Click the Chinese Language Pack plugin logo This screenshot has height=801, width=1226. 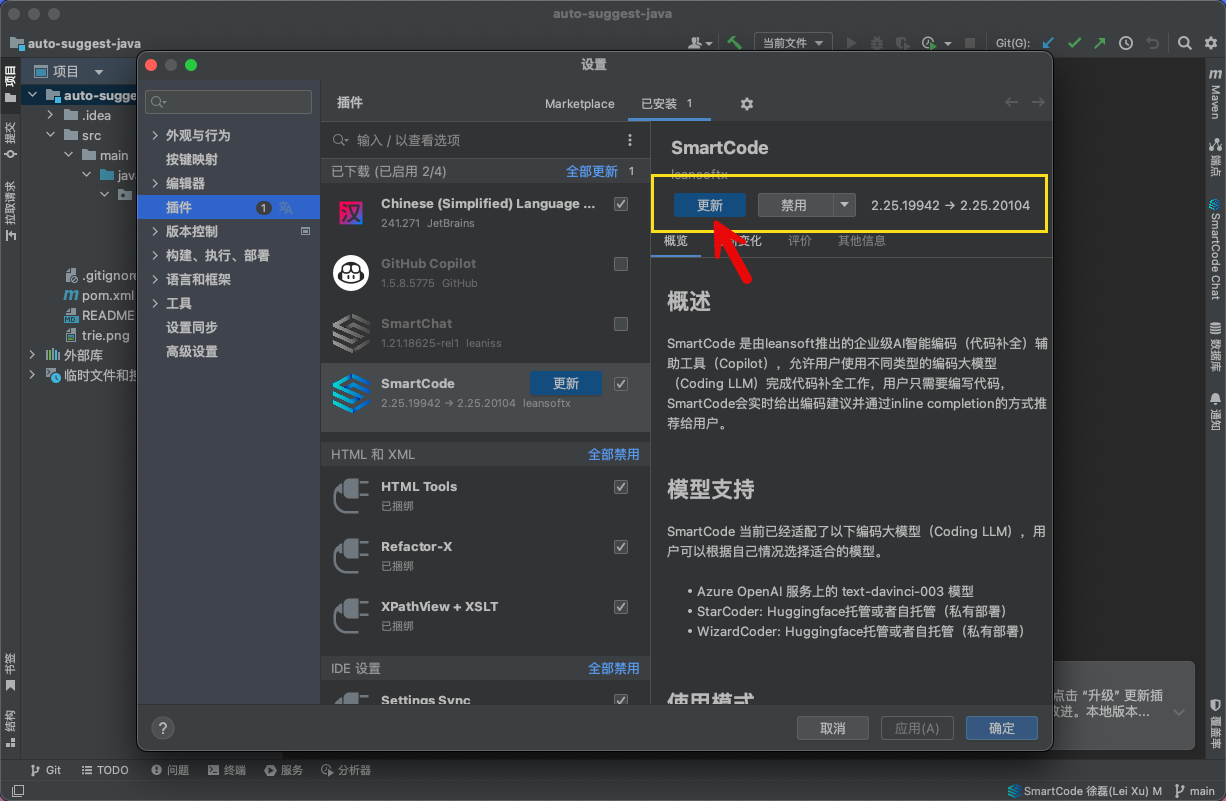(x=351, y=213)
